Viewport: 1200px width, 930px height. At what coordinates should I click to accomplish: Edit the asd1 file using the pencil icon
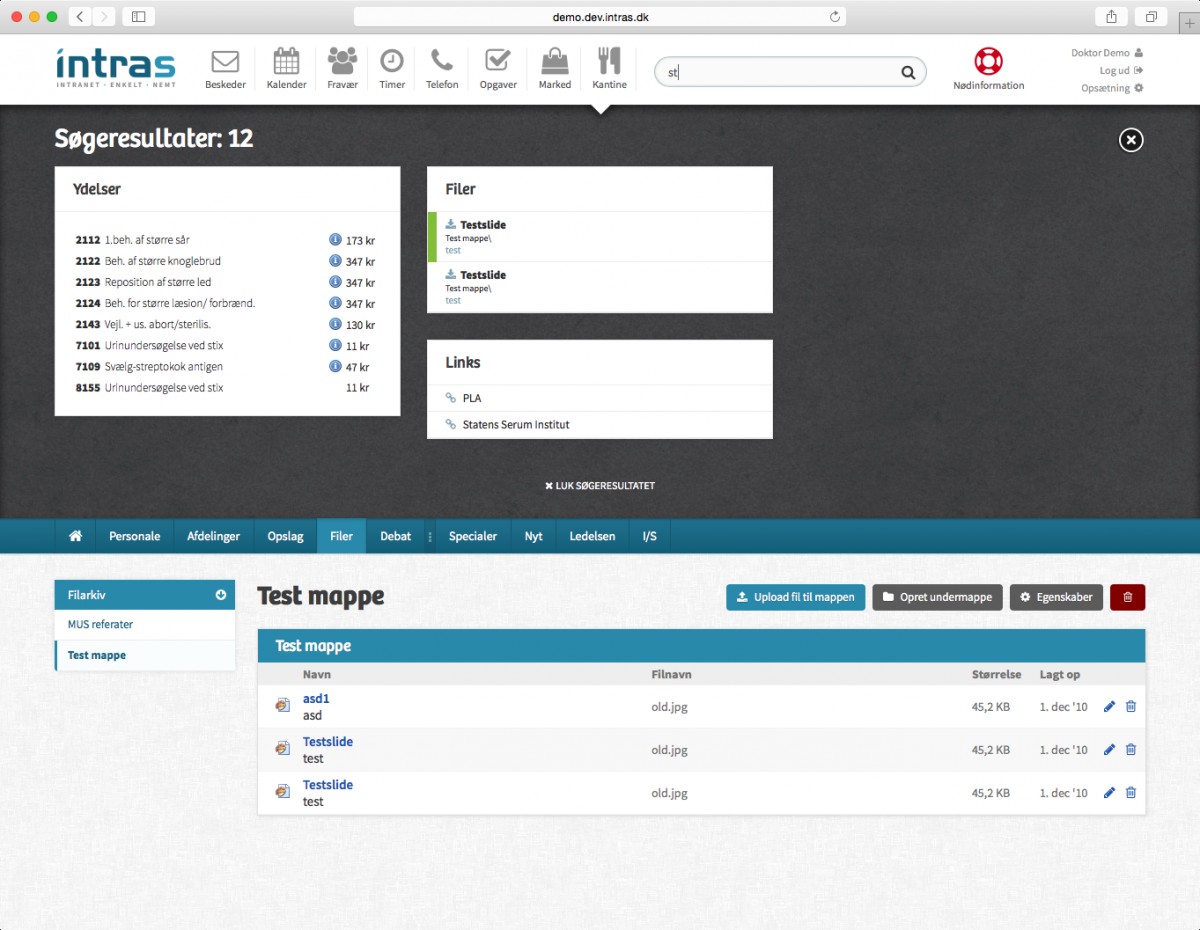tap(1108, 706)
